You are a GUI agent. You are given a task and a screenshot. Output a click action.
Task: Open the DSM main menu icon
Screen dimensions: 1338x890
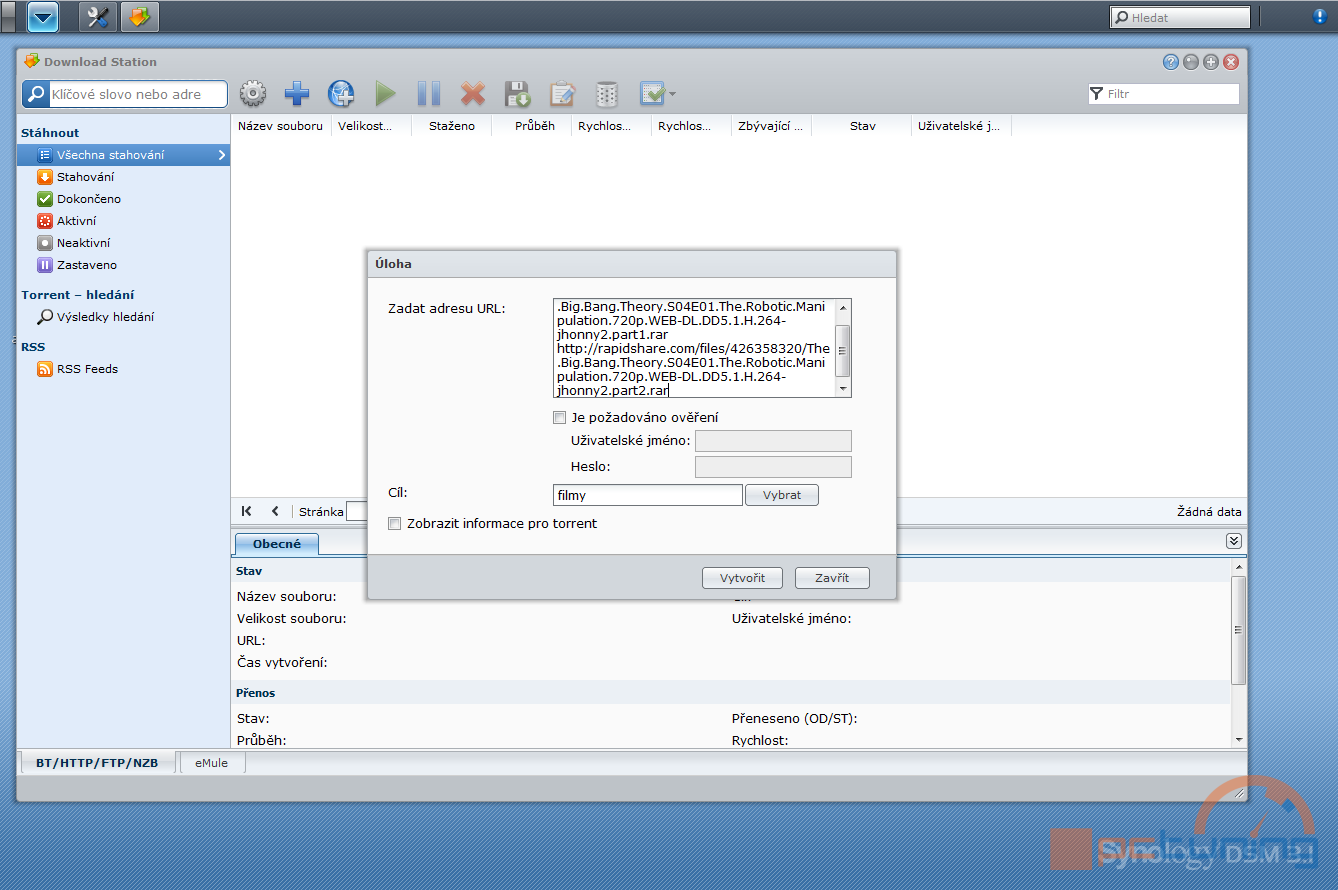(x=43, y=17)
